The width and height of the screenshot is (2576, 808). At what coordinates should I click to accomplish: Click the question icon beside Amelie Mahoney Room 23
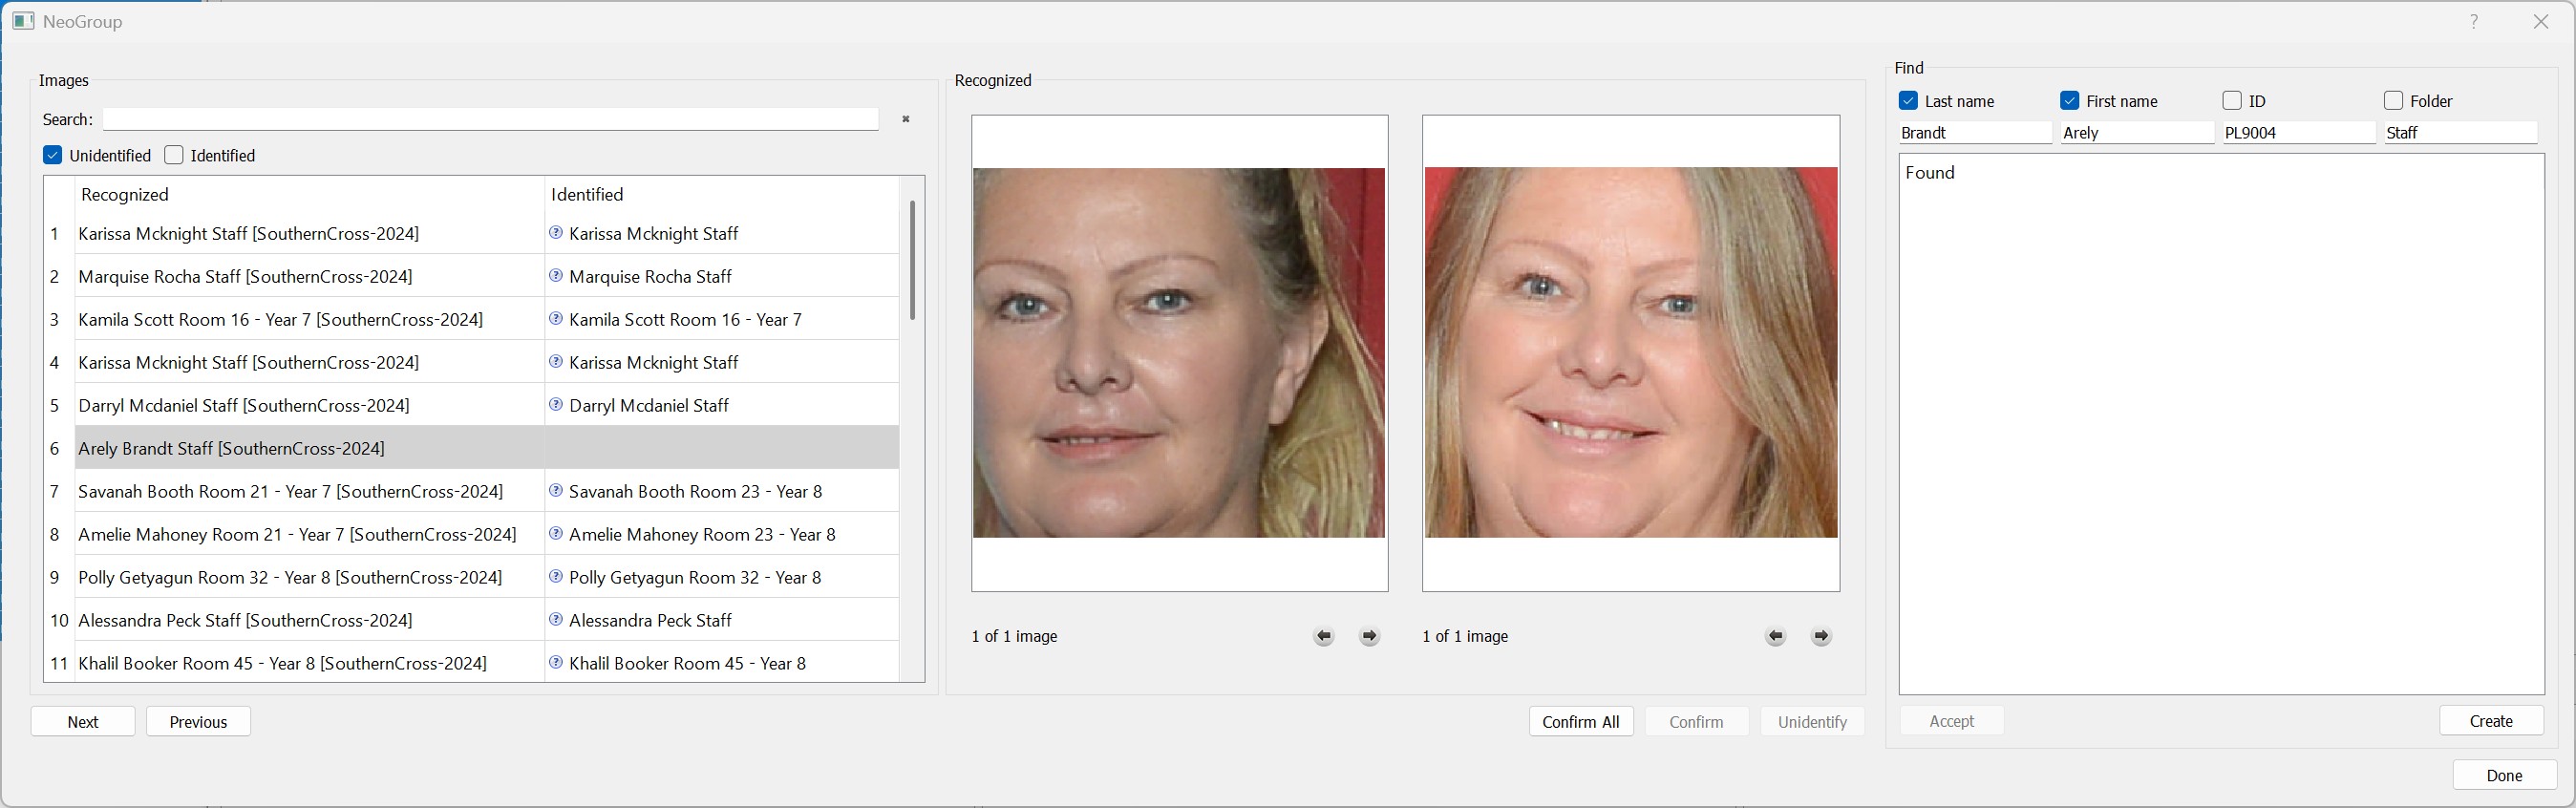click(556, 534)
